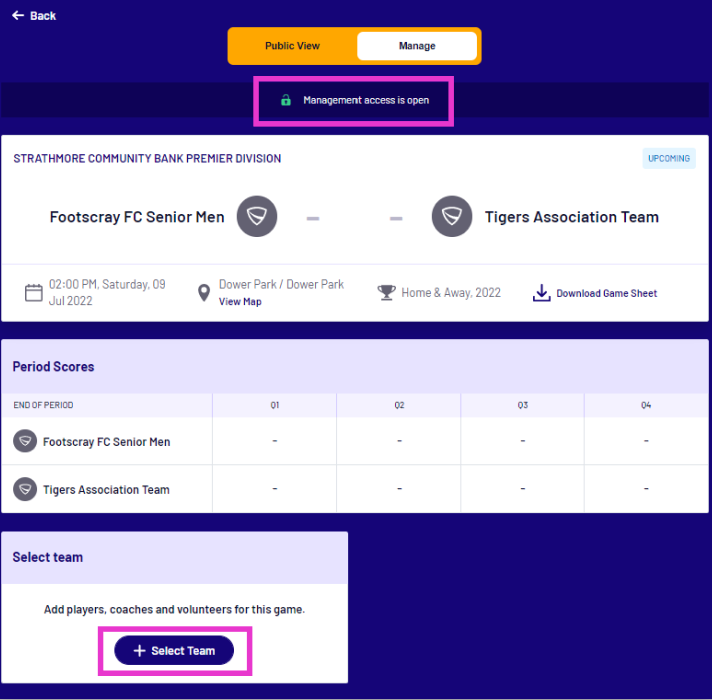Click the calendar date icon
712x700 pixels.
click(x=34, y=293)
